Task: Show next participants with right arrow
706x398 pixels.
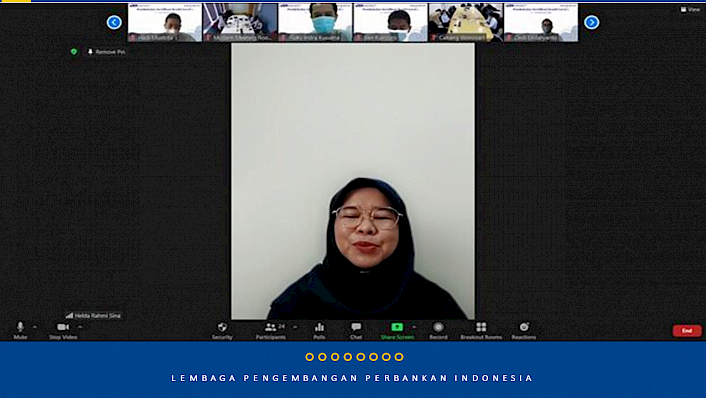Action: pyautogui.click(x=592, y=22)
